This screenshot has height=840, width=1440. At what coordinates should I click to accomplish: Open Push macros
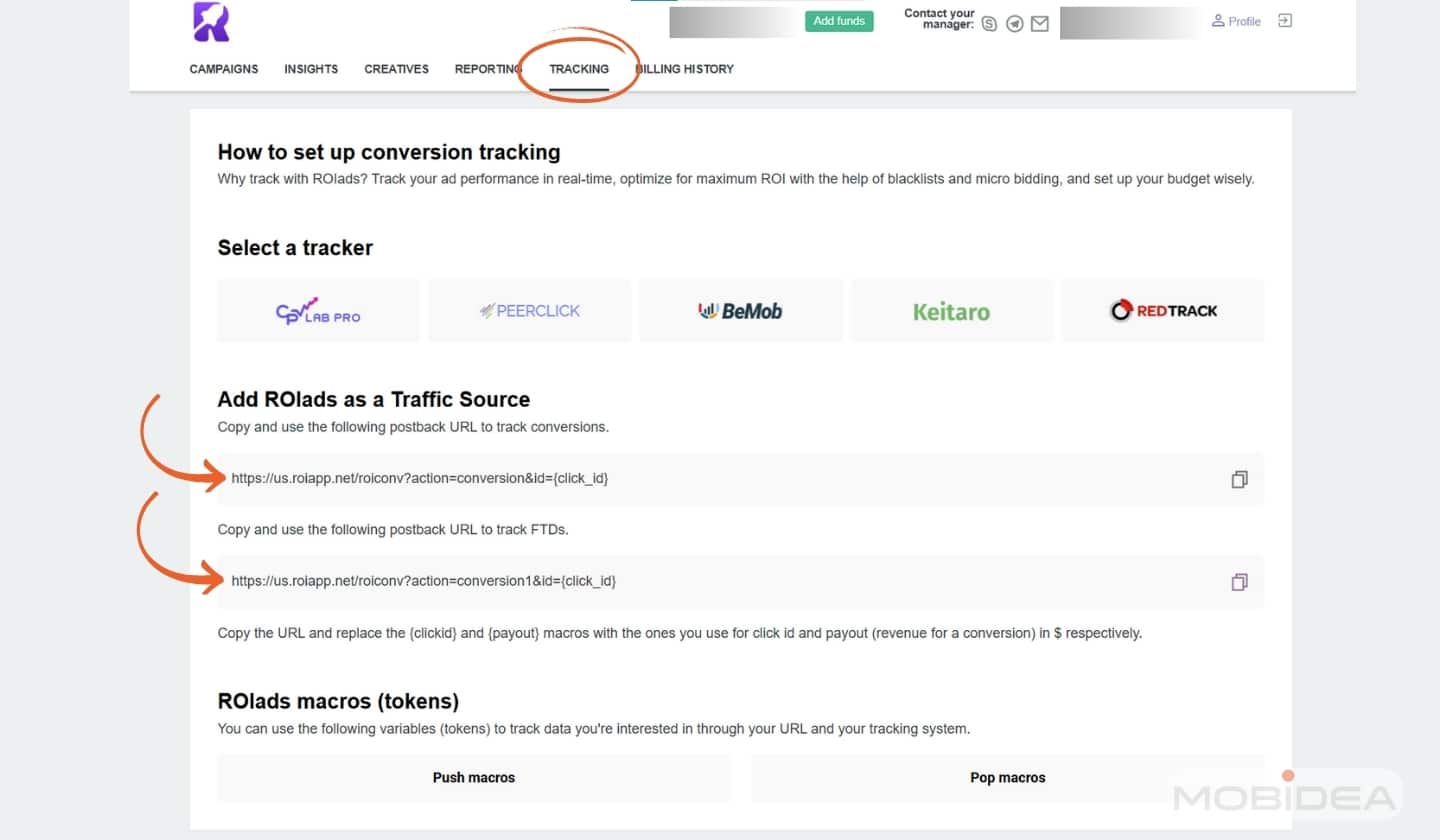click(473, 777)
